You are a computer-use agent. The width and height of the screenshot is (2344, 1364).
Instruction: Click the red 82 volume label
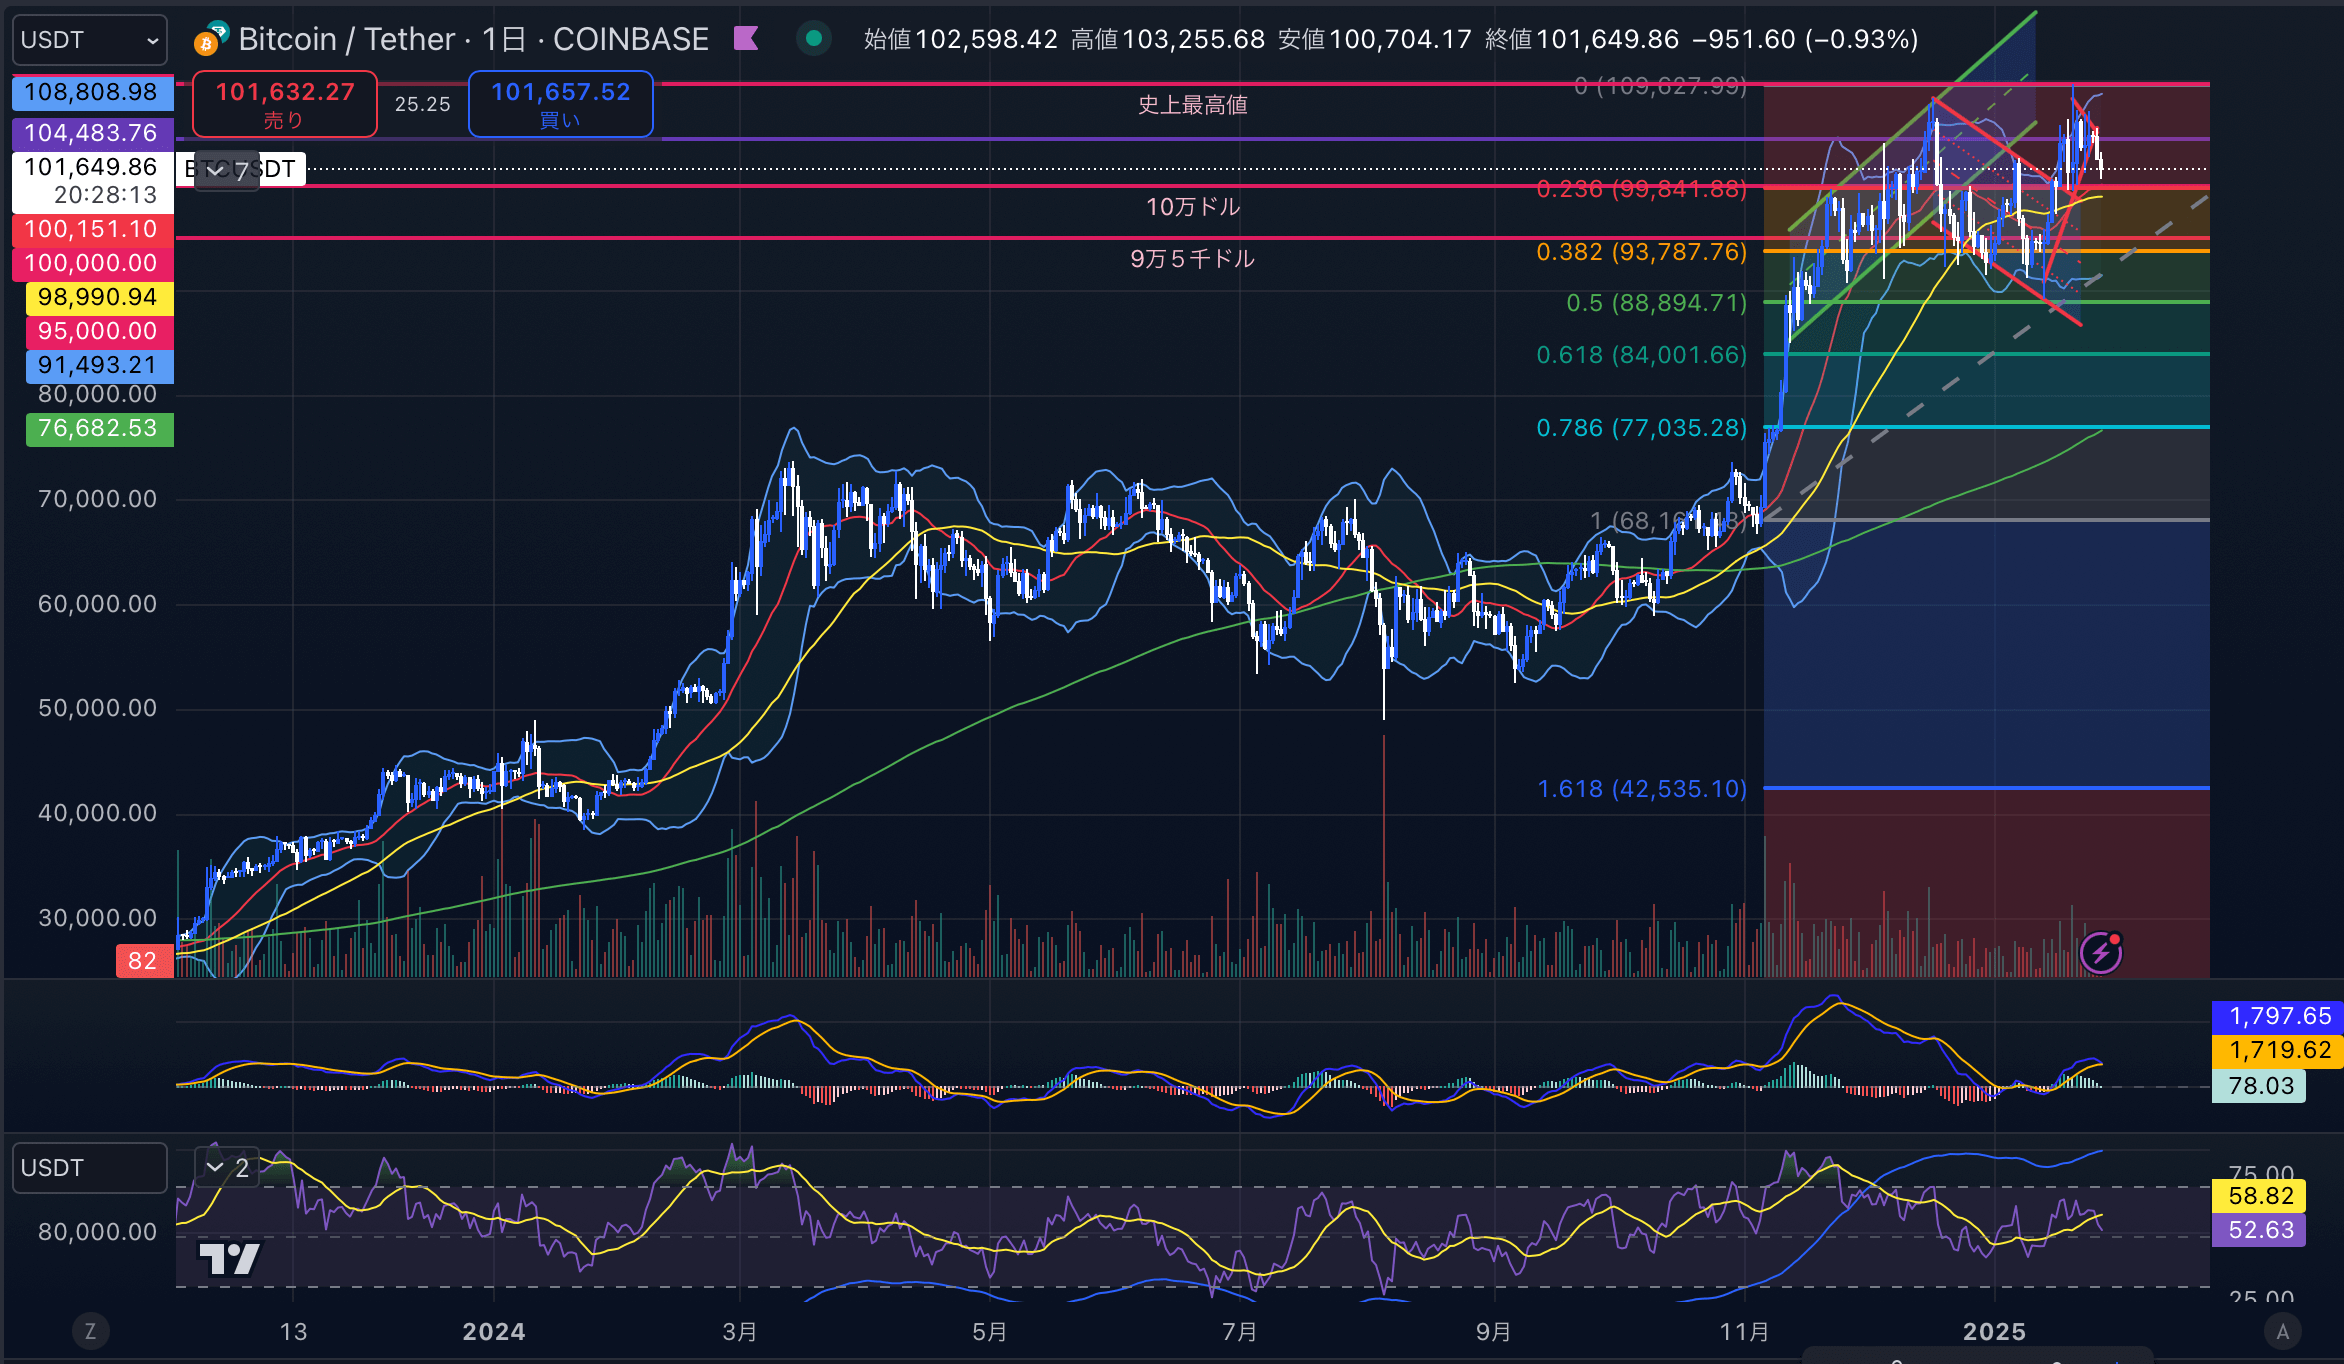(x=144, y=961)
